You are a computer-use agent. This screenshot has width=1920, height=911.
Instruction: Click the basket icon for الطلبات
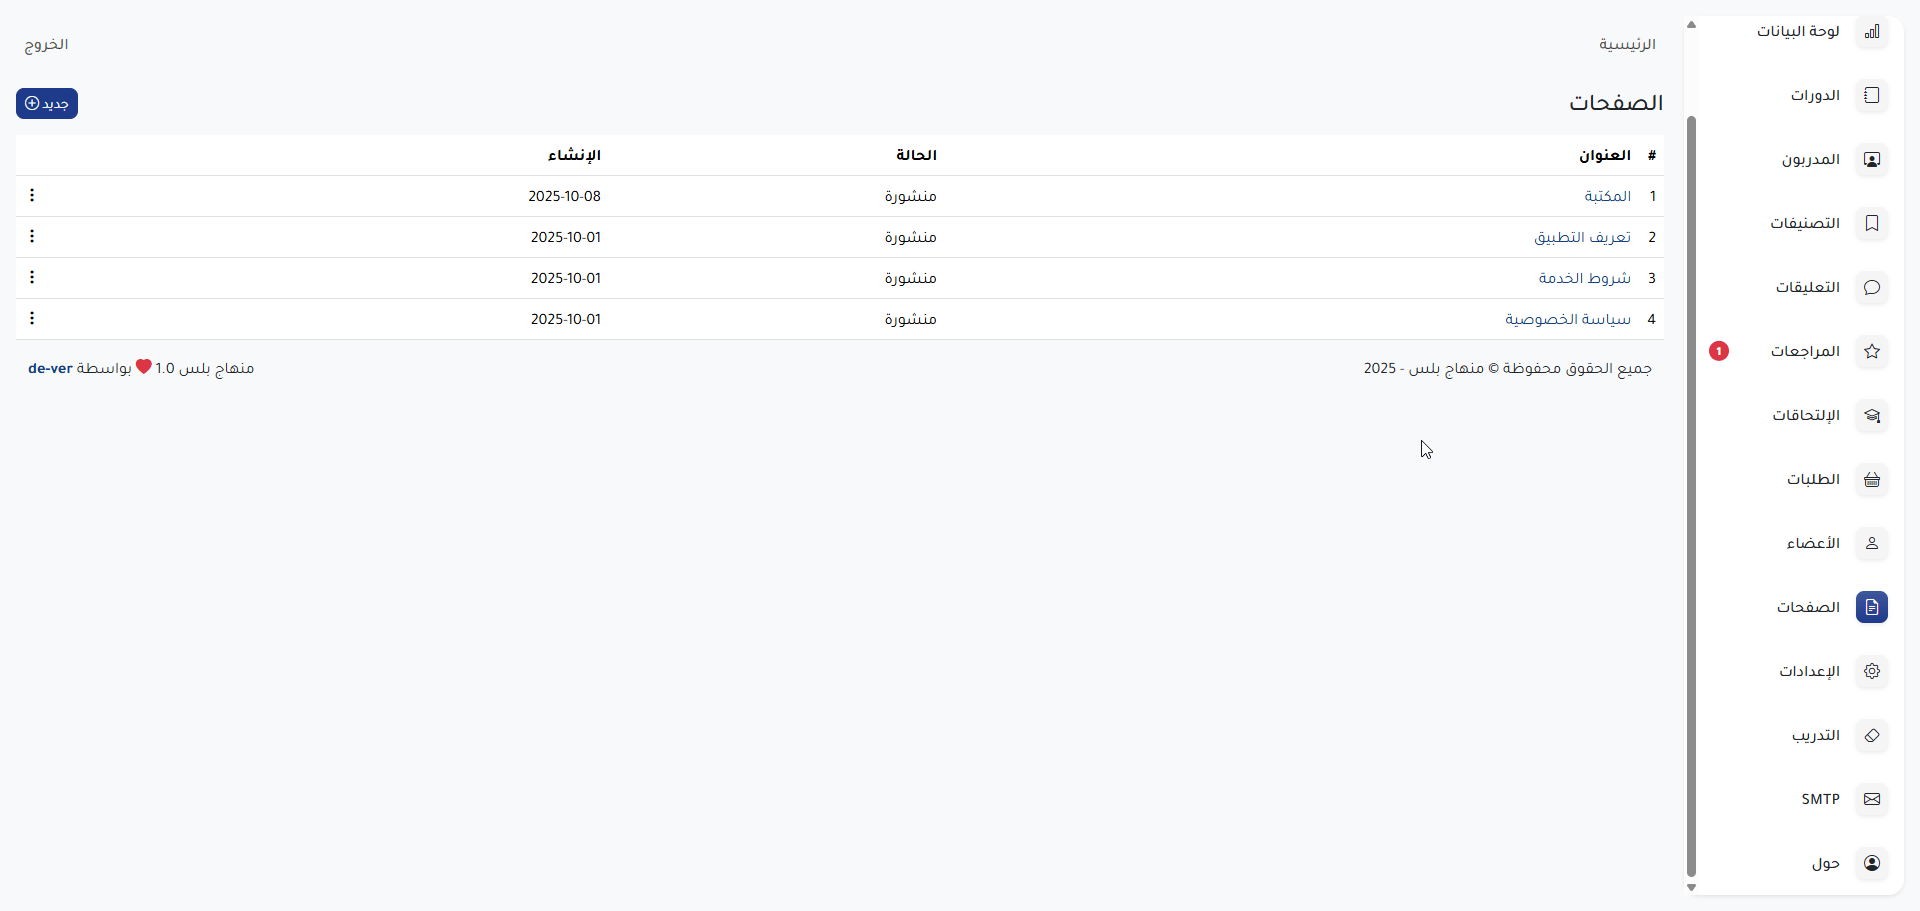(1871, 480)
